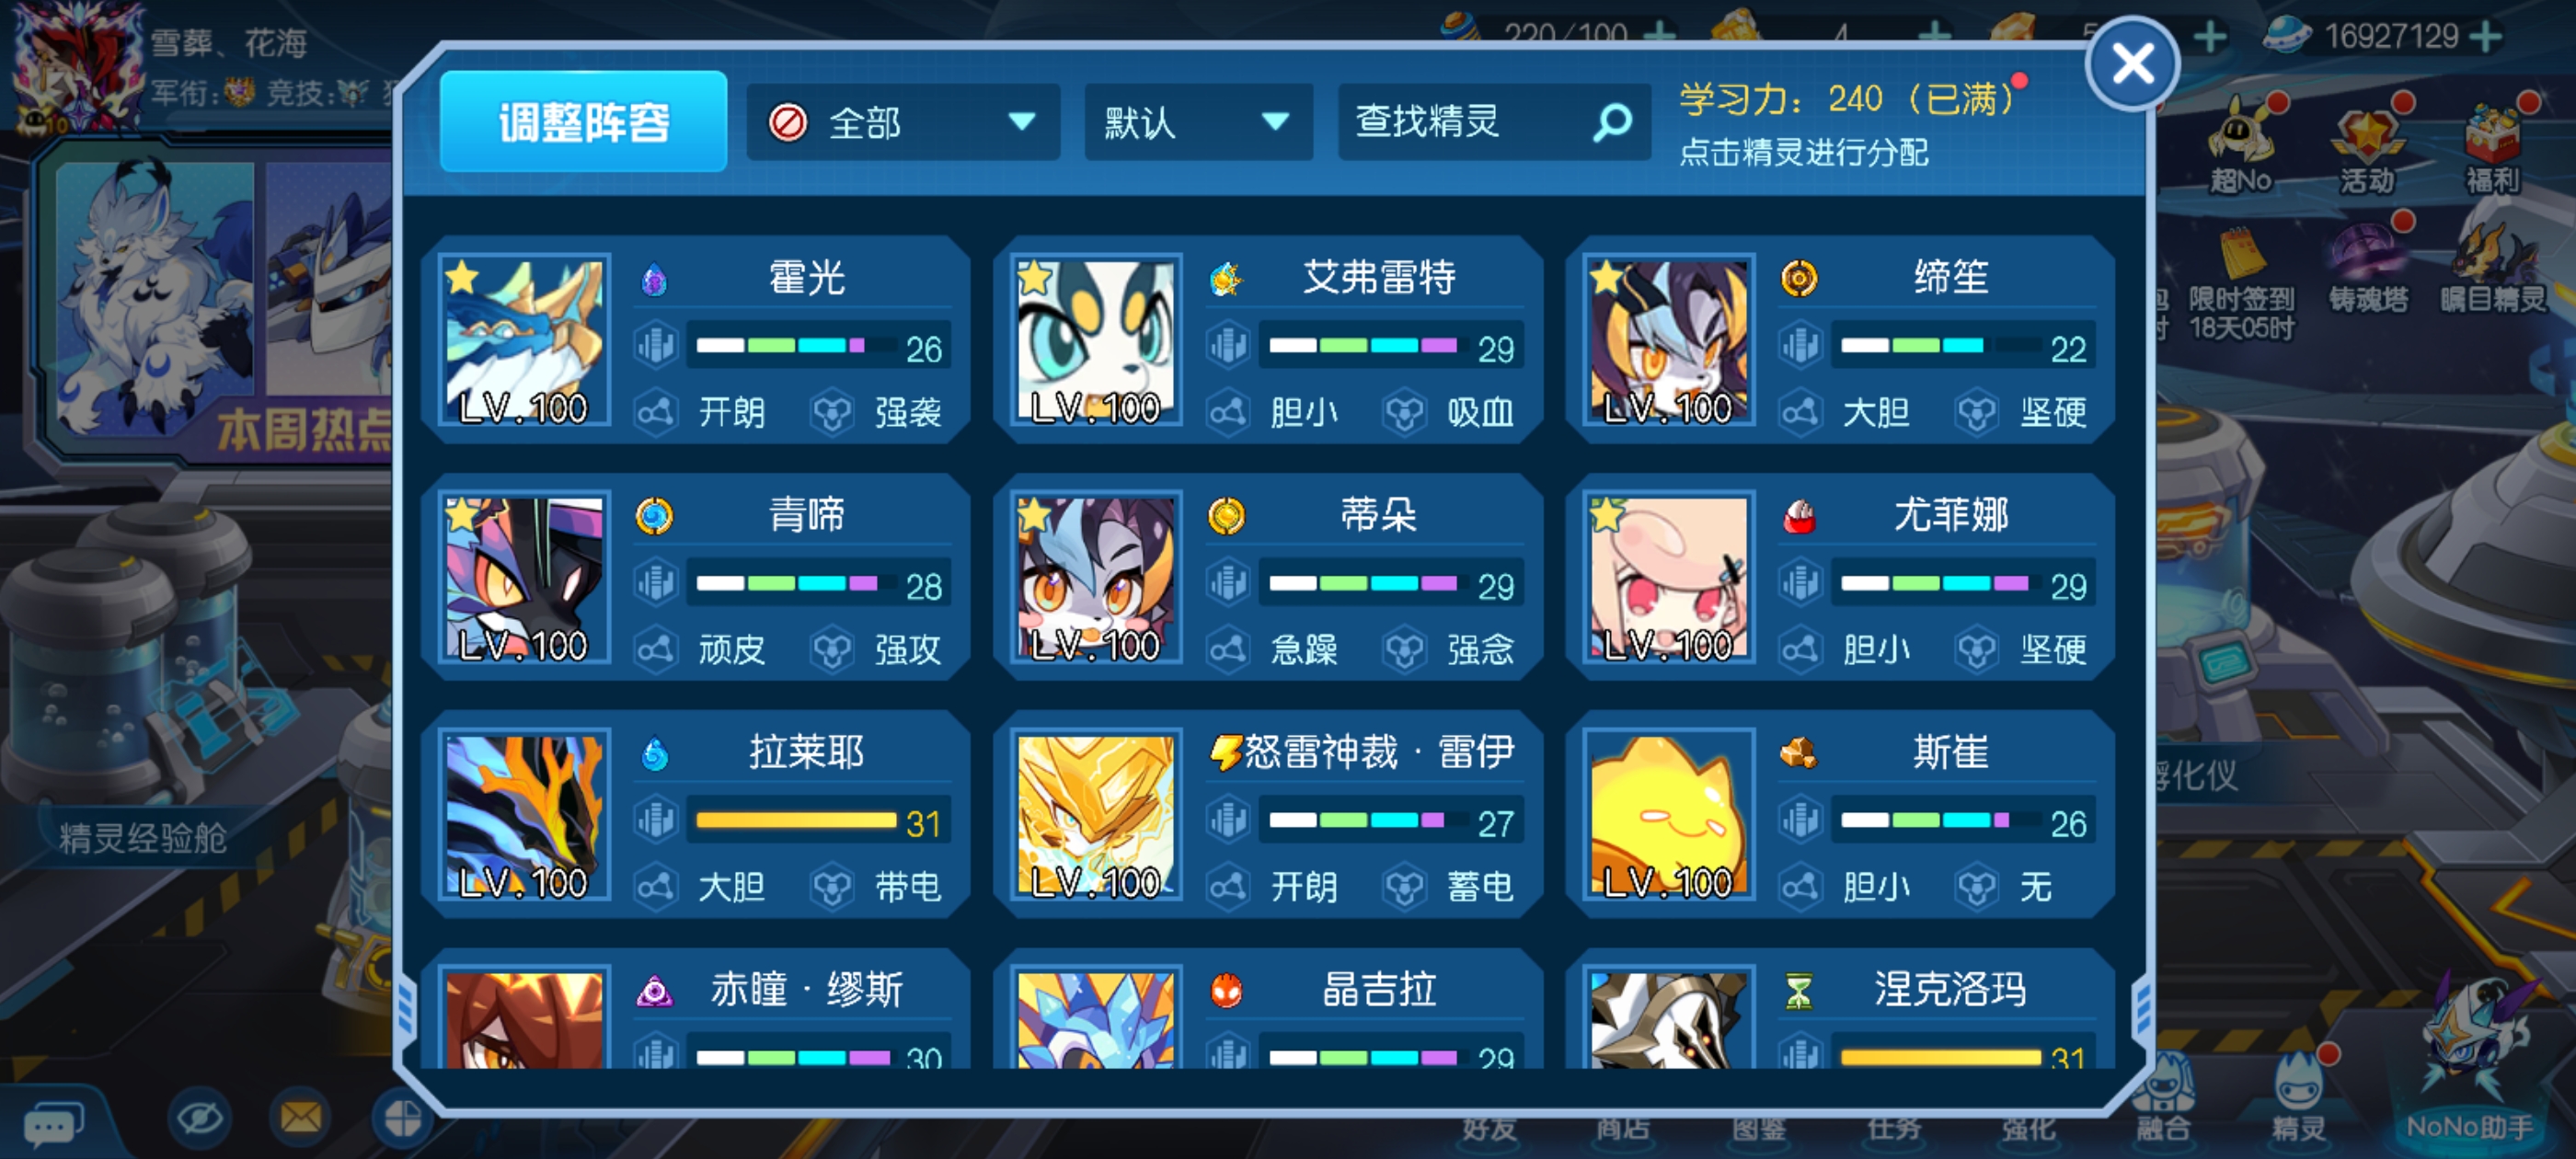
Task: Open the 超No icon
Action: click(x=2241, y=145)
